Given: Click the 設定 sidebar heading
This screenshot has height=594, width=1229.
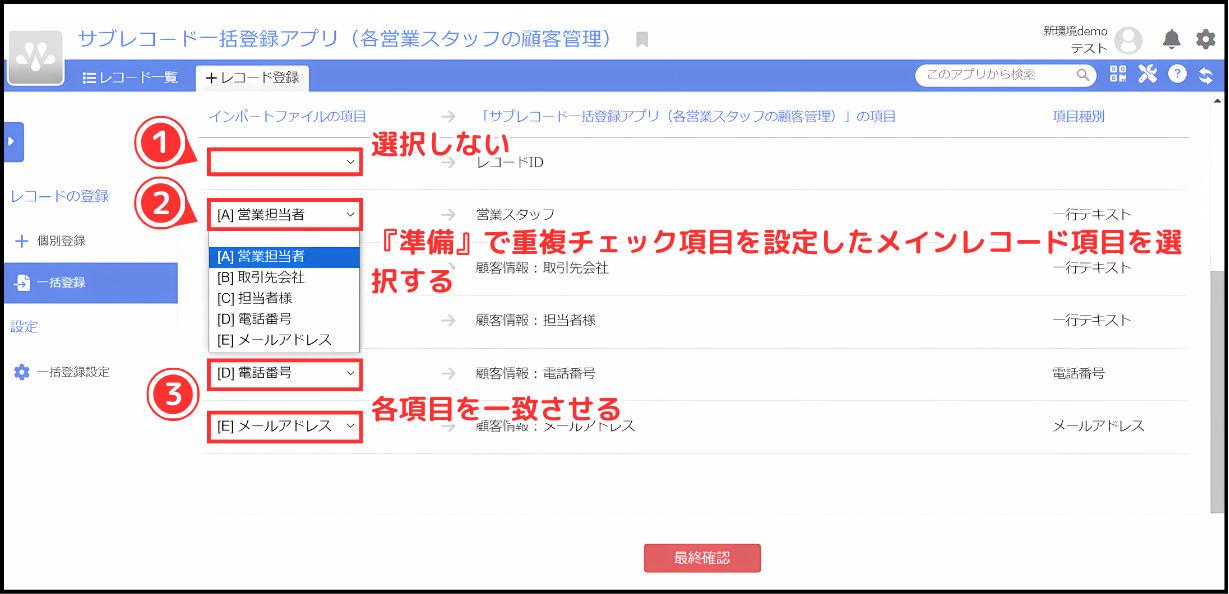Looking at the screenshot, I should [x=24, y=327].
